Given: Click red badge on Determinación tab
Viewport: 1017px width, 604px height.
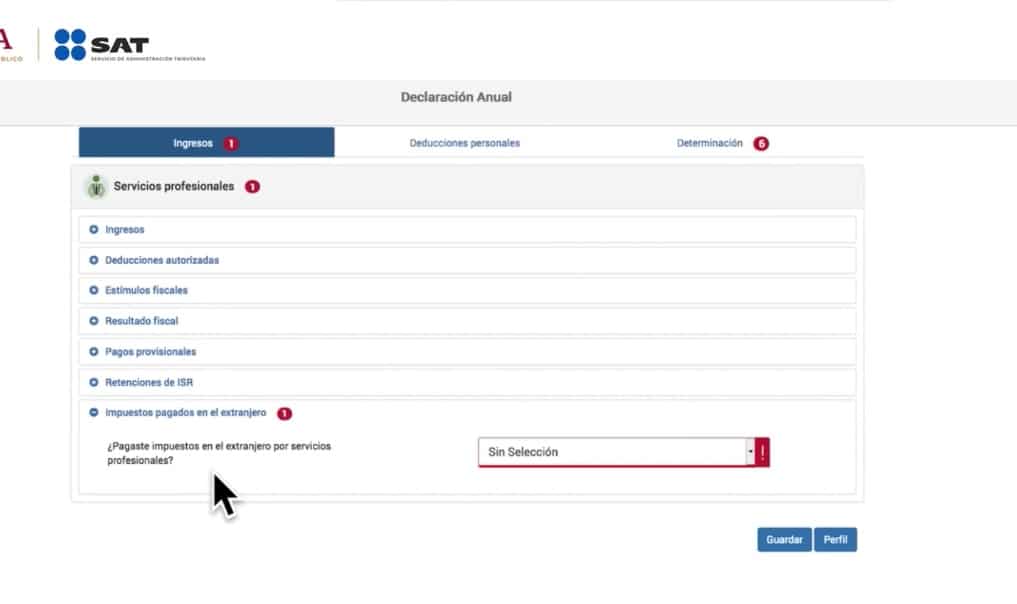Looking at the screenshot, I should (x=761, y=144).
